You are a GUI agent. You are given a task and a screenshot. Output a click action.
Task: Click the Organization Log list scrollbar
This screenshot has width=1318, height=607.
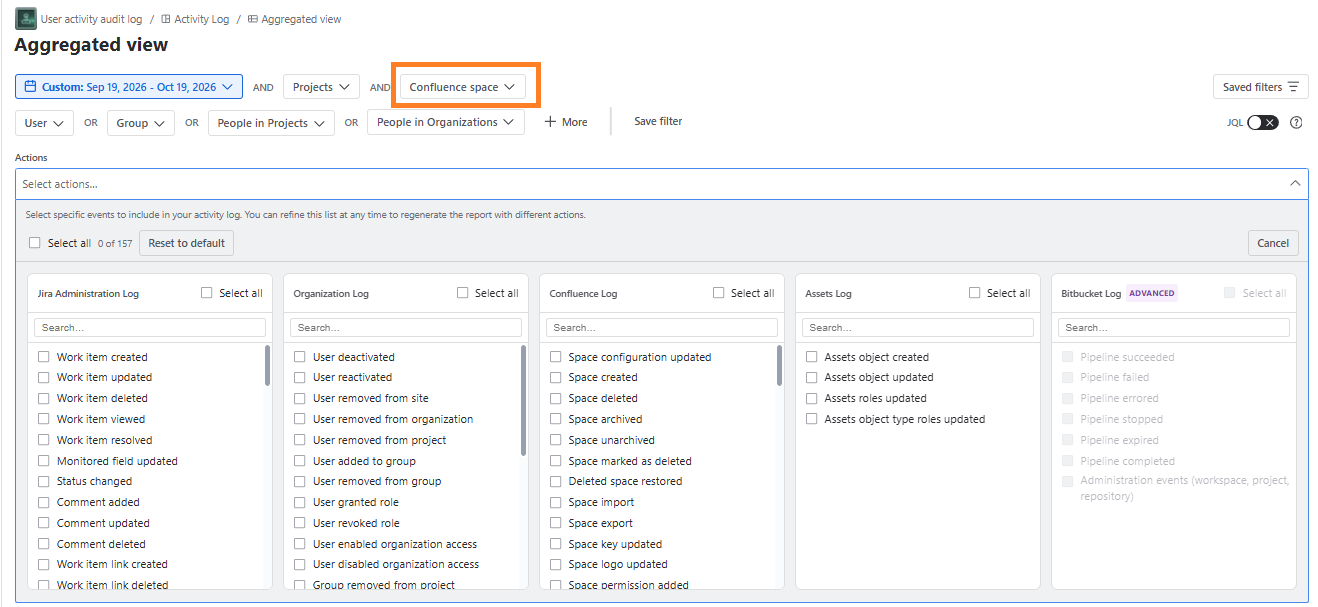pos(524,401)
